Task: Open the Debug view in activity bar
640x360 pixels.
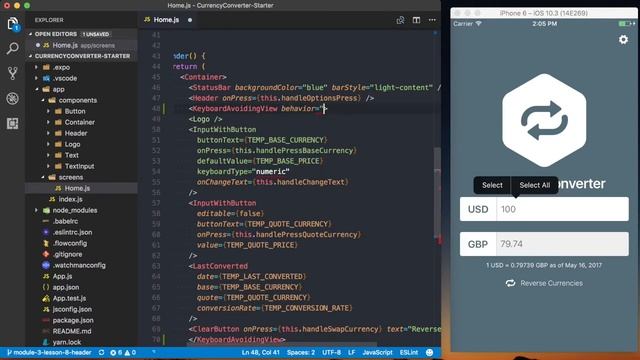Action: click(13, 98)
